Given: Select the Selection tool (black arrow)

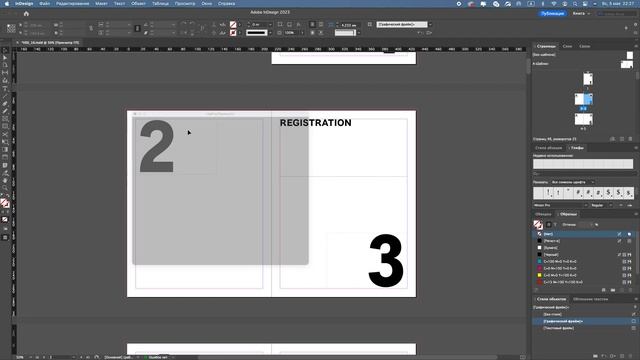Looking at the screenshot, I should [5, 50].
